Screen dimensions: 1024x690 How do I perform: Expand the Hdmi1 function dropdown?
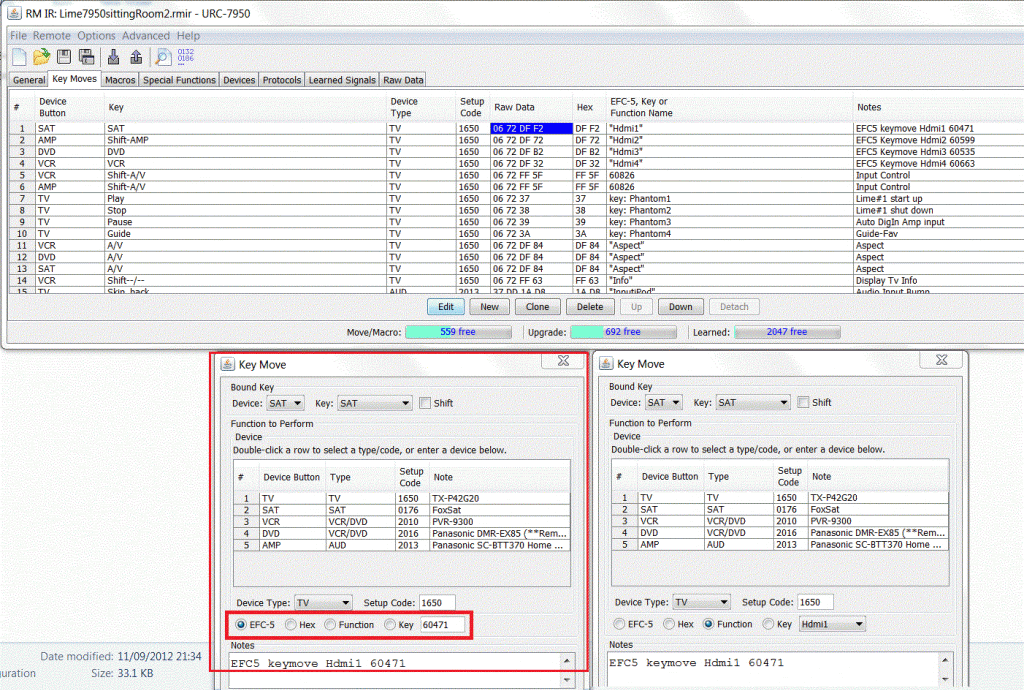click(x=831, y=624)
